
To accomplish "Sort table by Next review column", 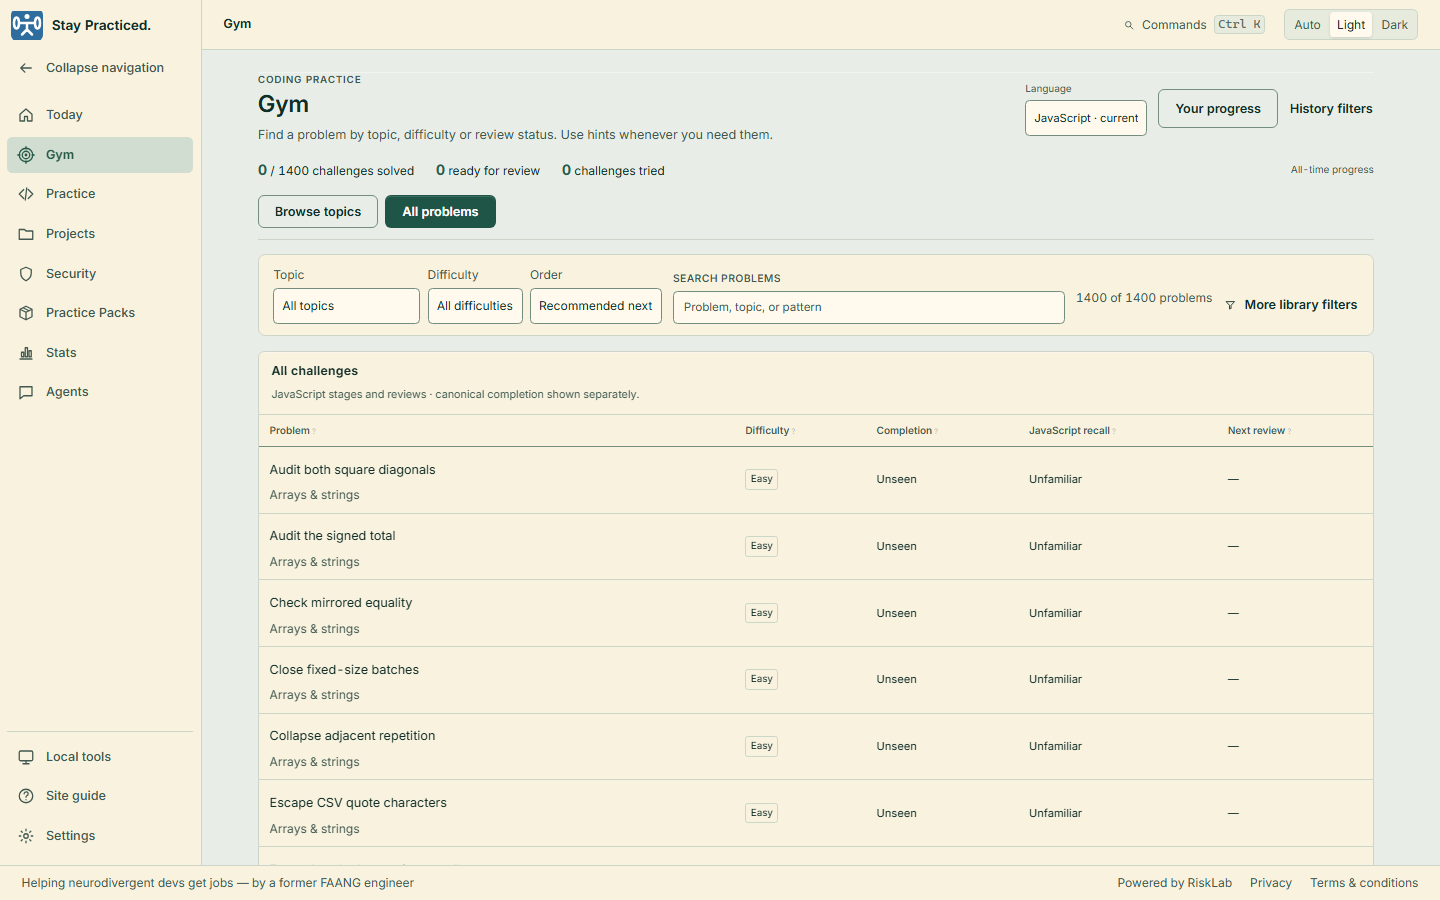I will point(1259,431).
